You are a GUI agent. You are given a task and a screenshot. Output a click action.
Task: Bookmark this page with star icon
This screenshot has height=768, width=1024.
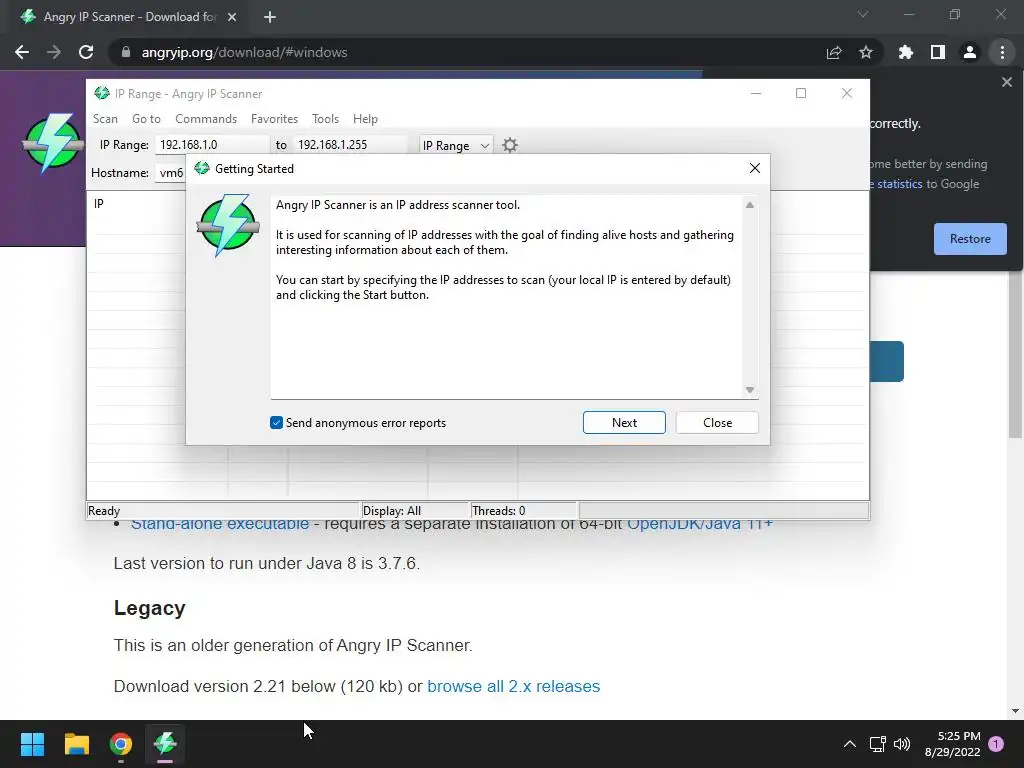click(x=866, y=52)
